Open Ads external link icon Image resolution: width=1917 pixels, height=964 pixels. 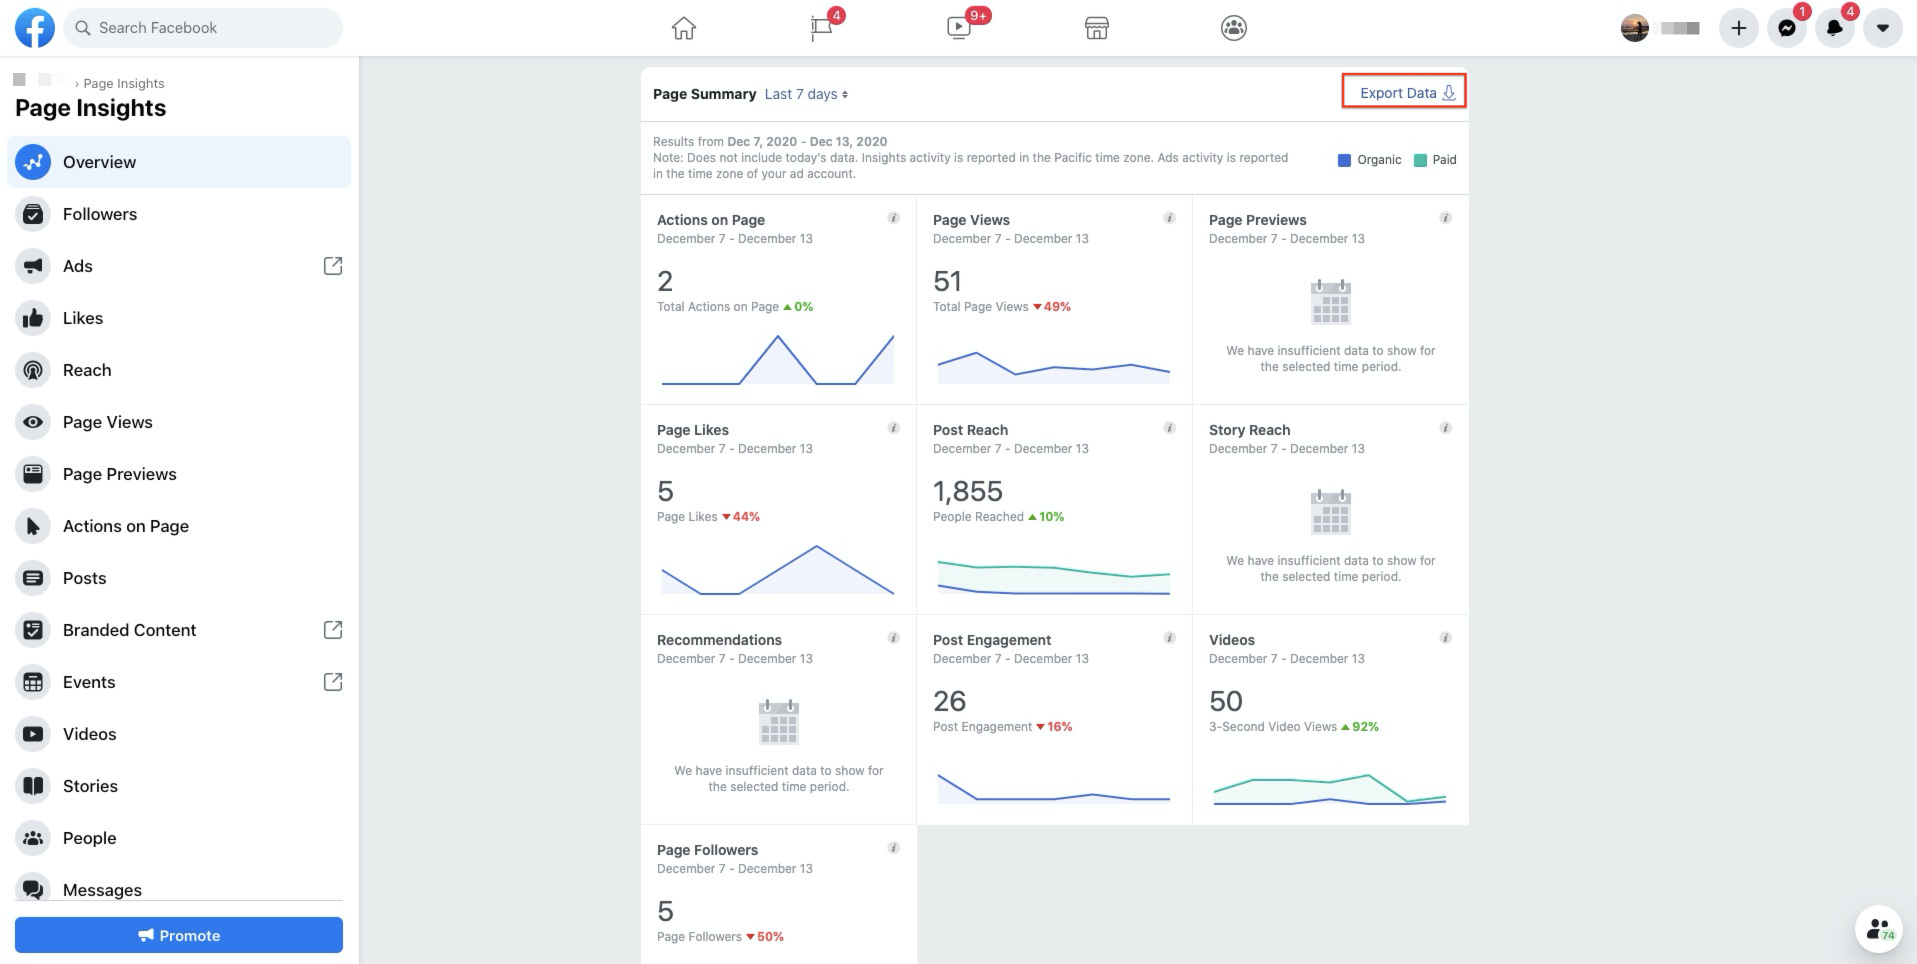(333, 266)
